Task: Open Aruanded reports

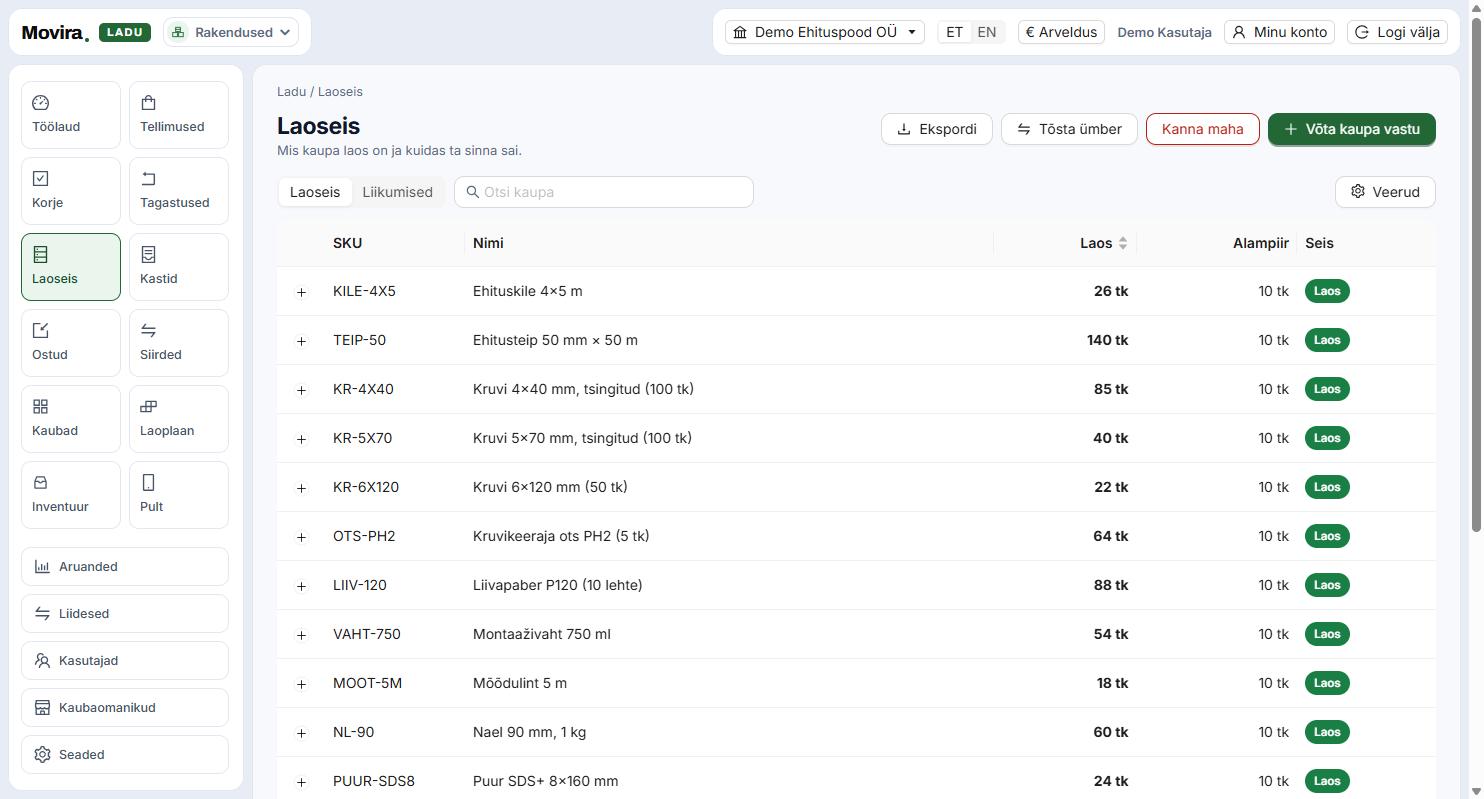Action: [125, 566]
